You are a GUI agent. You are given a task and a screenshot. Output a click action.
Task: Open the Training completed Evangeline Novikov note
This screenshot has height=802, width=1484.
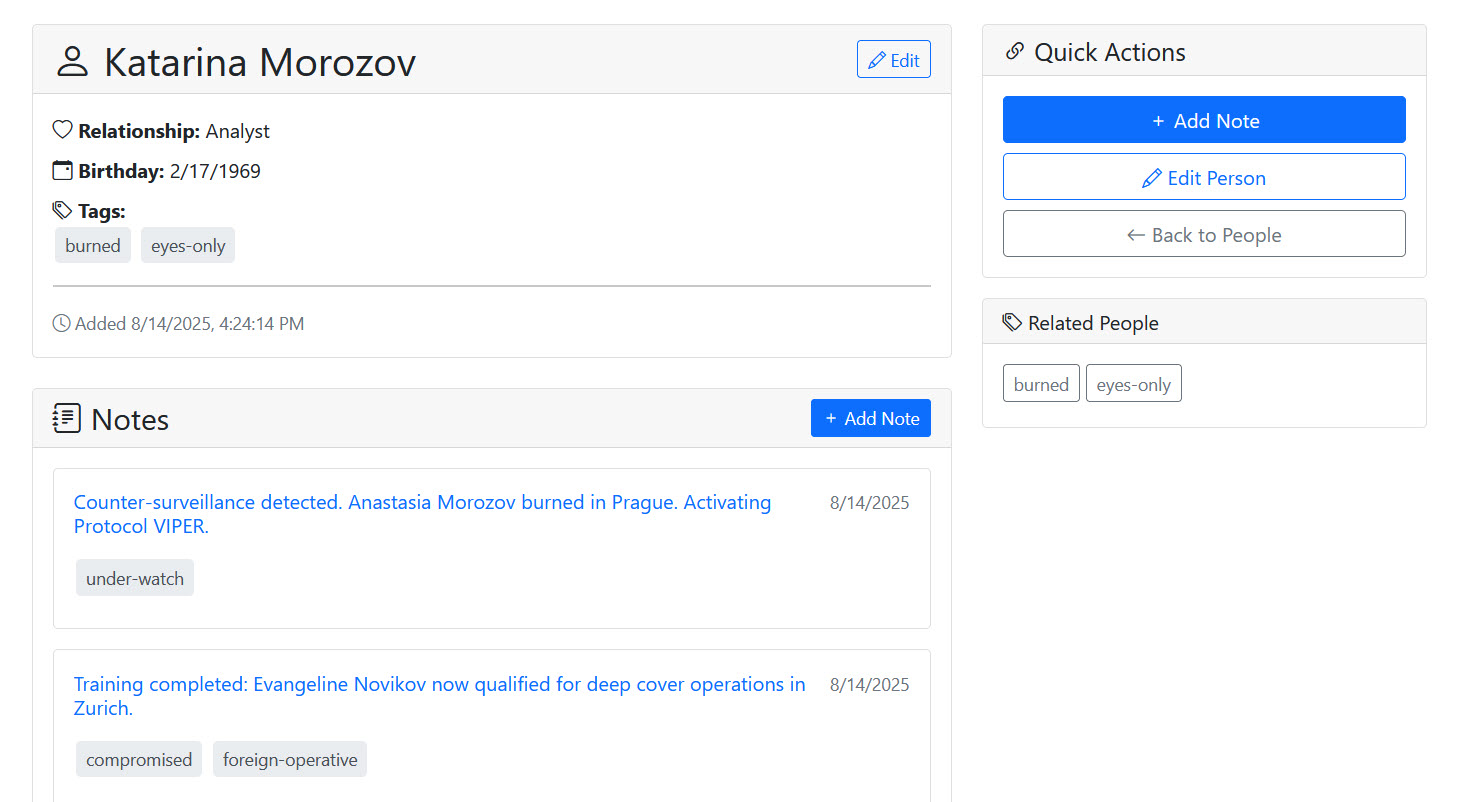[x=440, y=696]
